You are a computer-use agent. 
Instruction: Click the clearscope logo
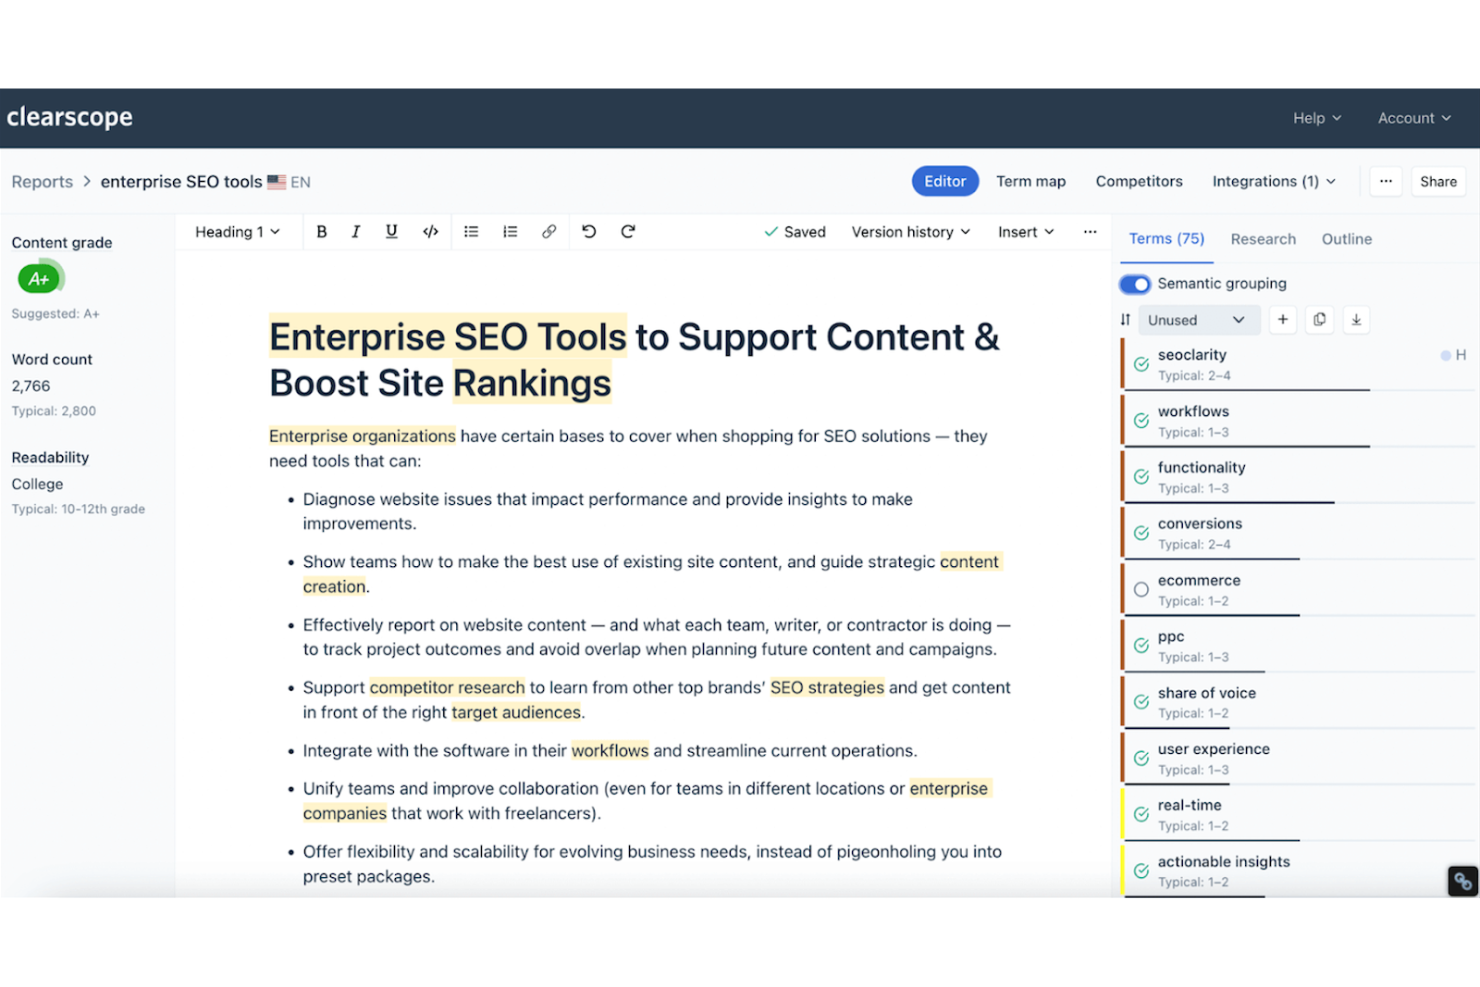pos(70,117)
